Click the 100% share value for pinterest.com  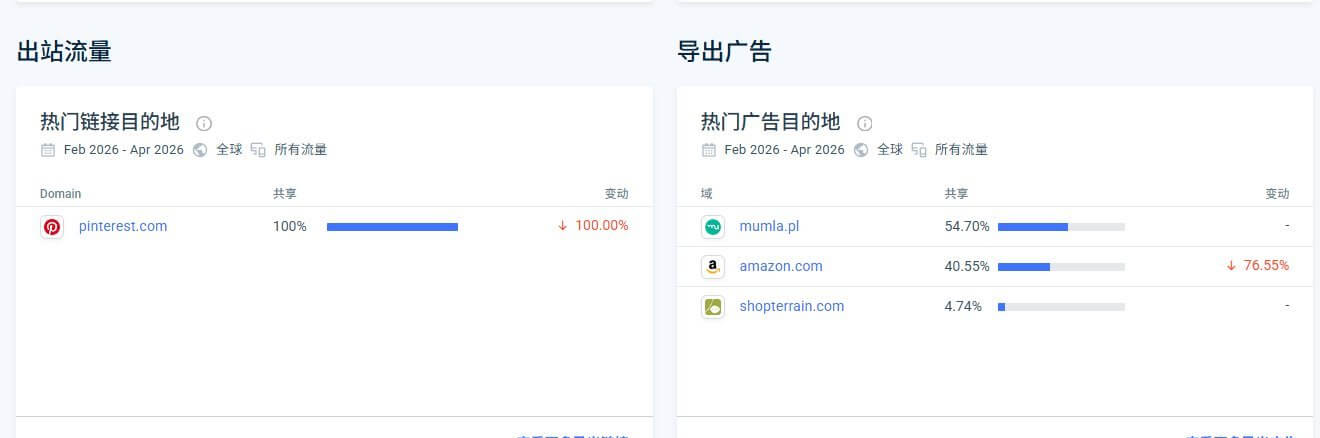(x=290, y=226)
